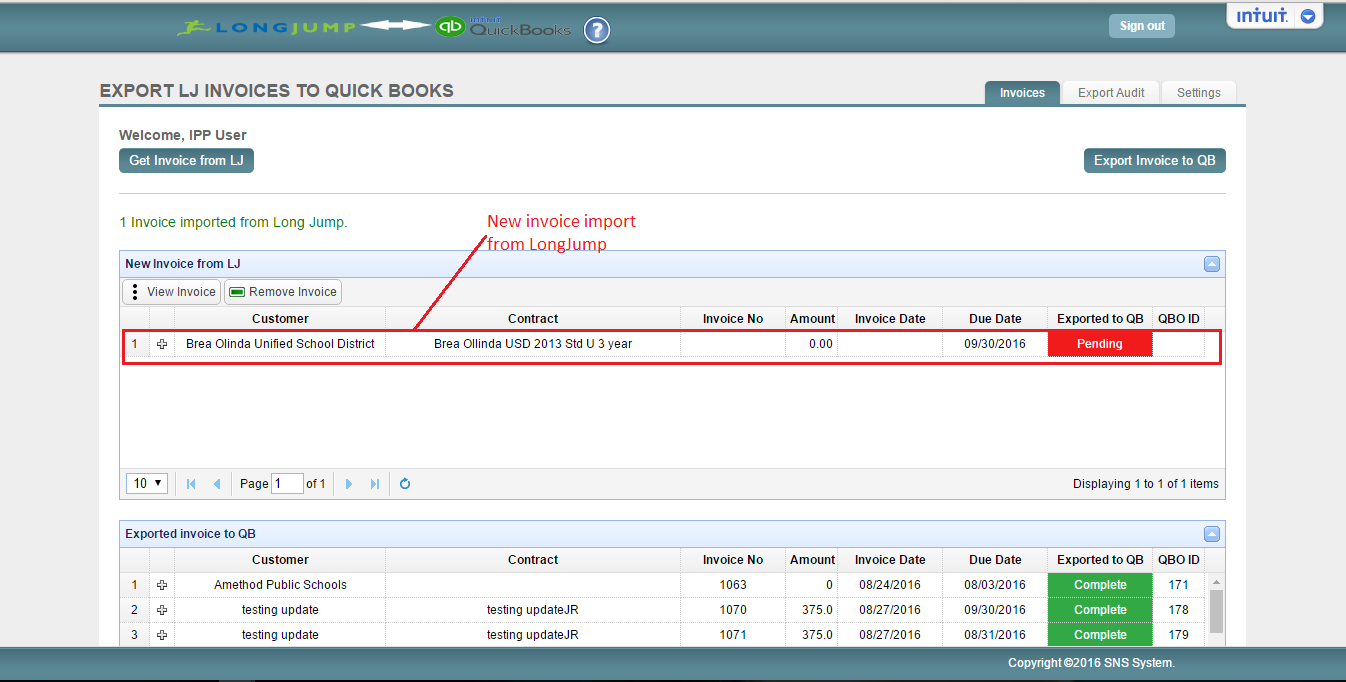Expand the Brea Olinda invoice row
Viewport: 1346px width, 682px height.
click(x=162, y=344)
